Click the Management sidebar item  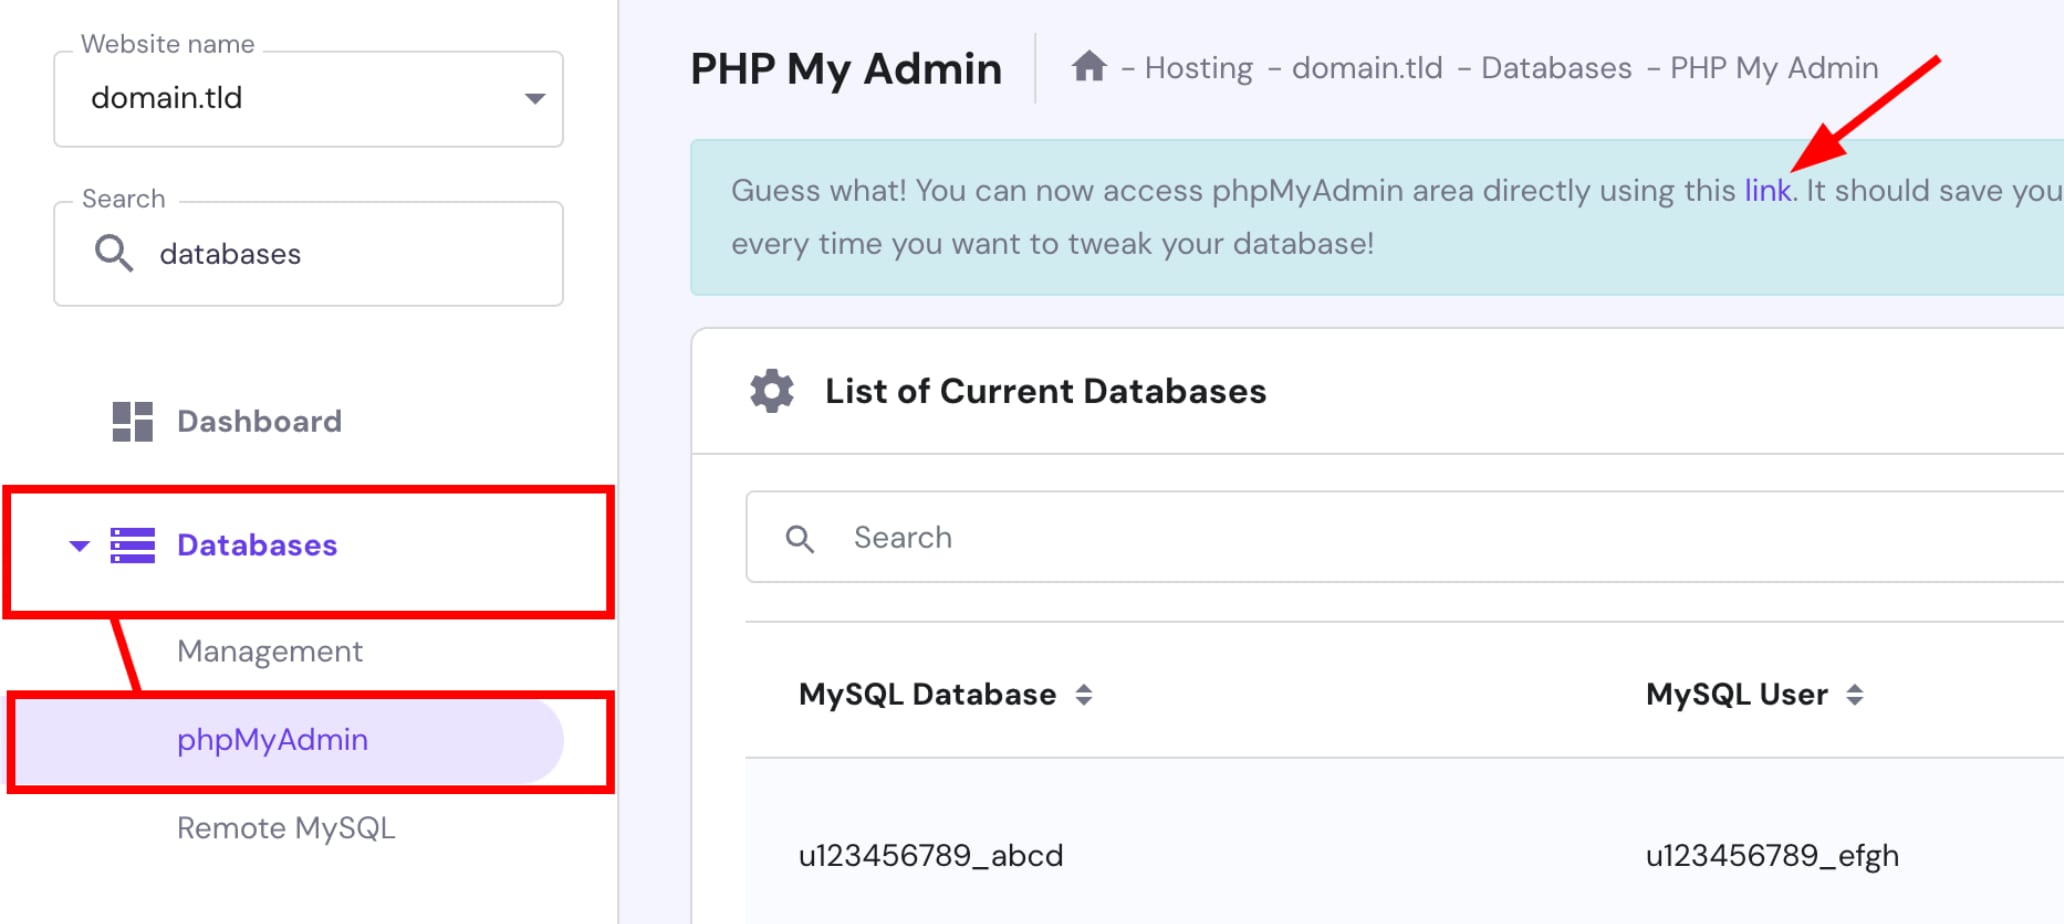tap(269, 651)
